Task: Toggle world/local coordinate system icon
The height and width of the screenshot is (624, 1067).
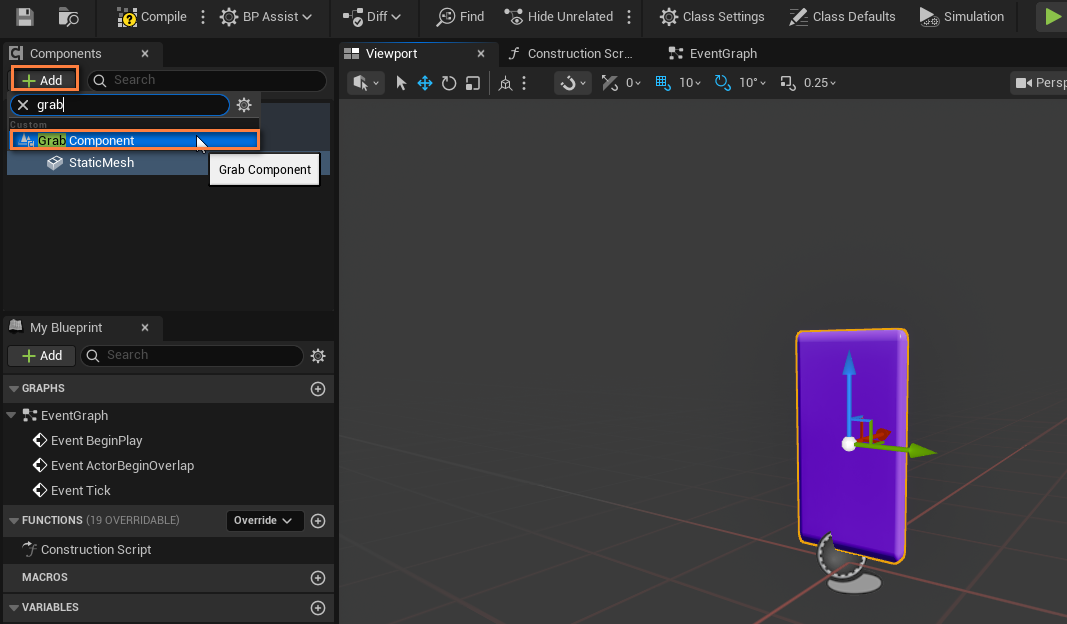Action: tap(505, 82)
